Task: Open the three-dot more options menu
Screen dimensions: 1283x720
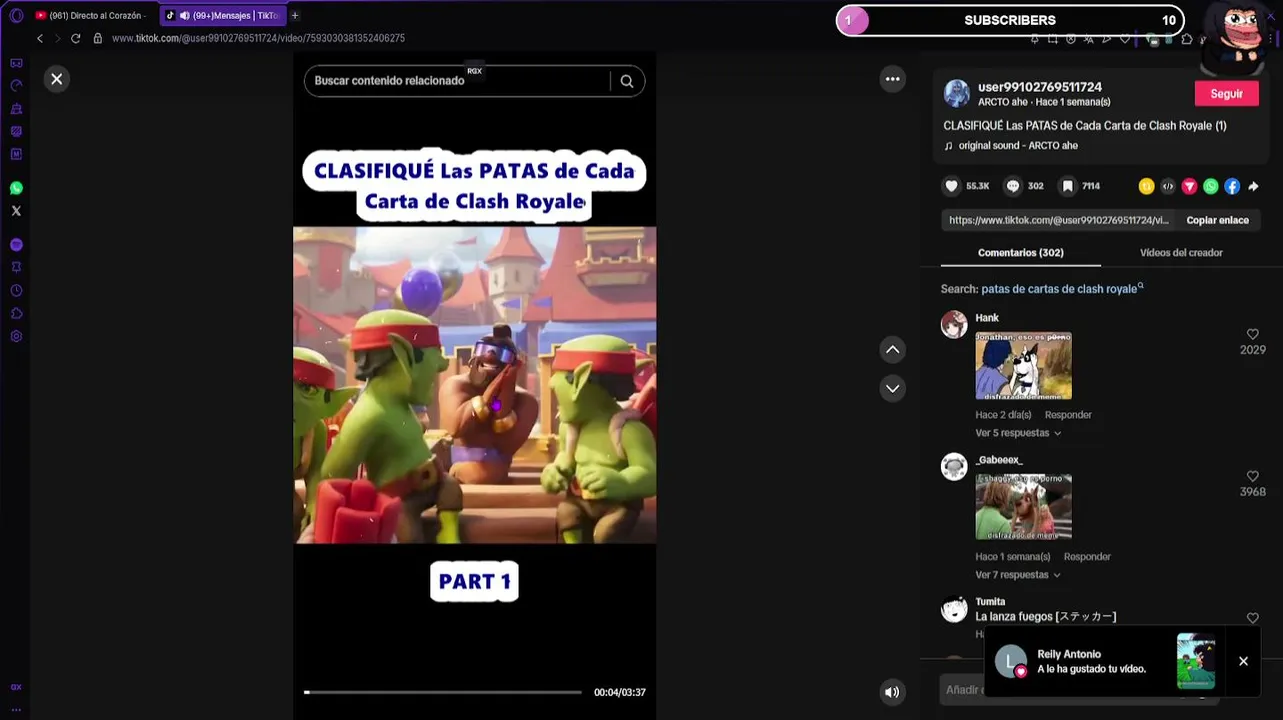Action: [893, 79]
